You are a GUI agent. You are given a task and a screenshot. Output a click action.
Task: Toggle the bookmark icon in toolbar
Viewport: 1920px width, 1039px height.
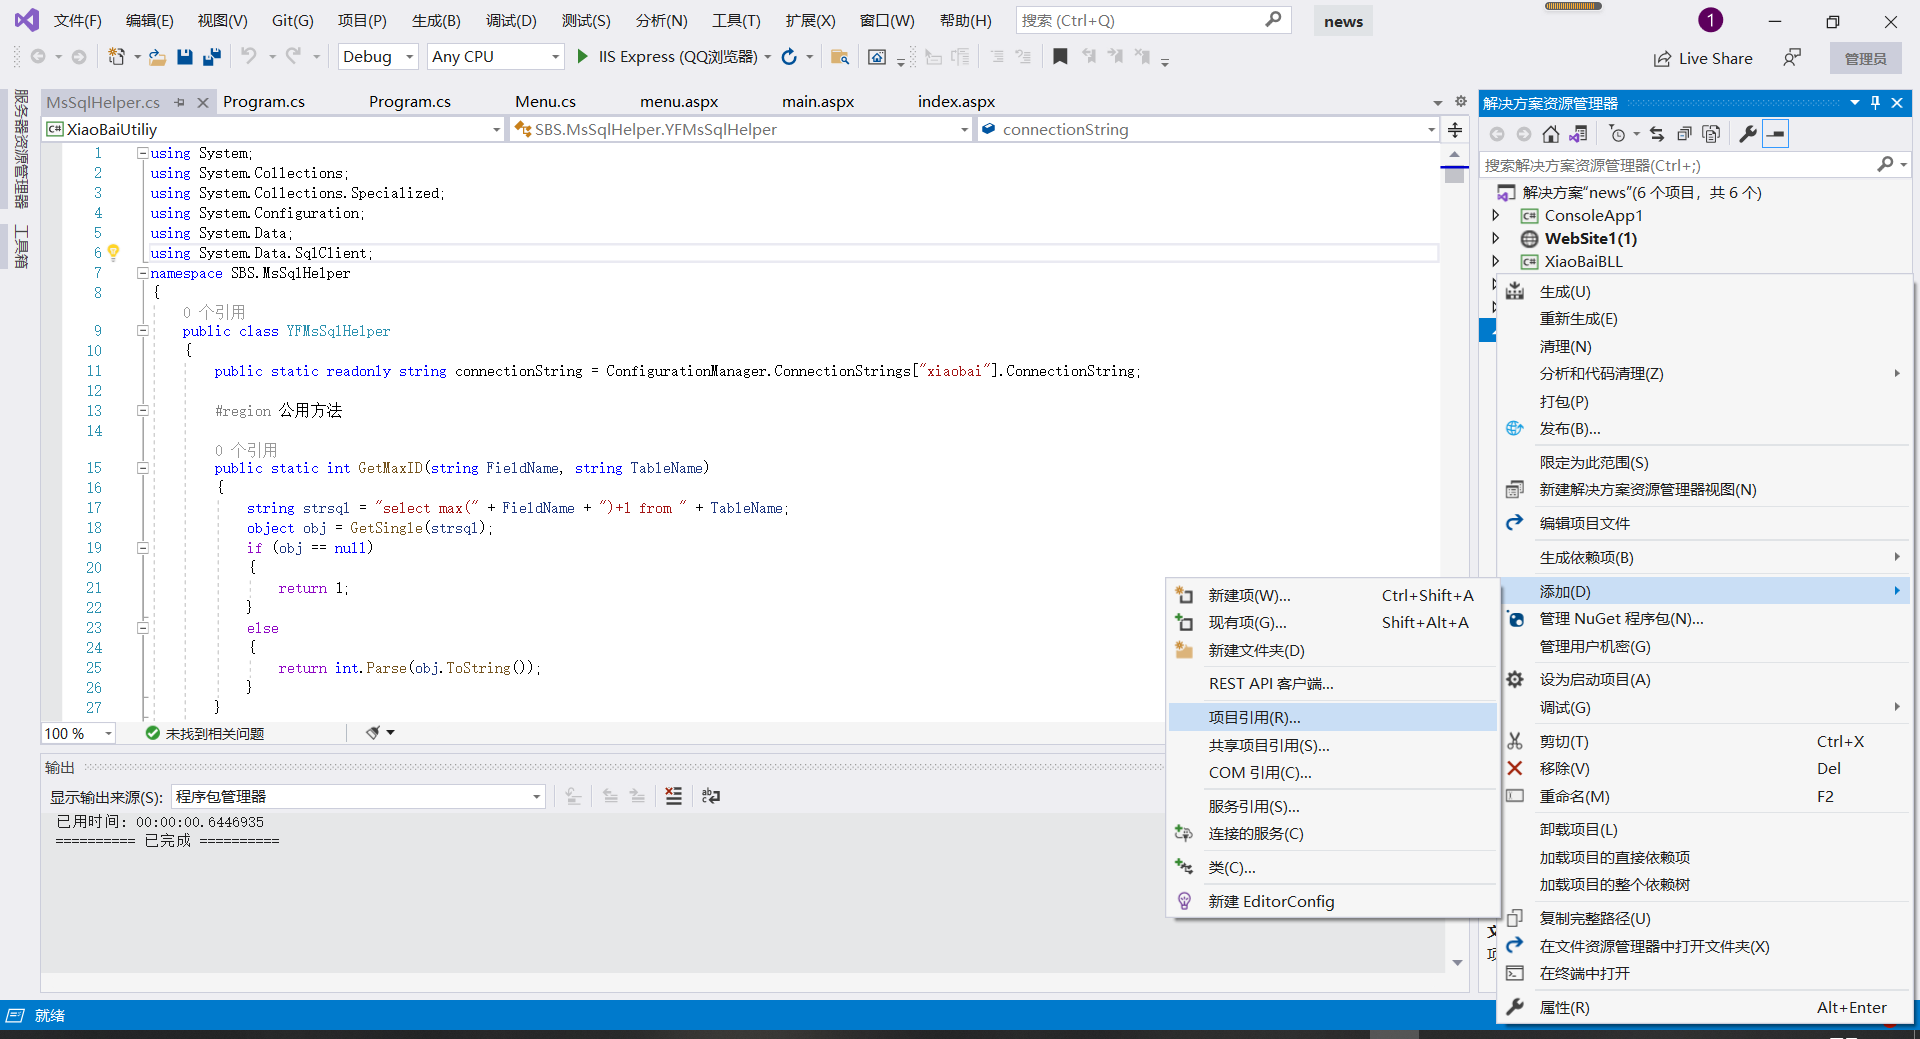[x=1060, y=57]
